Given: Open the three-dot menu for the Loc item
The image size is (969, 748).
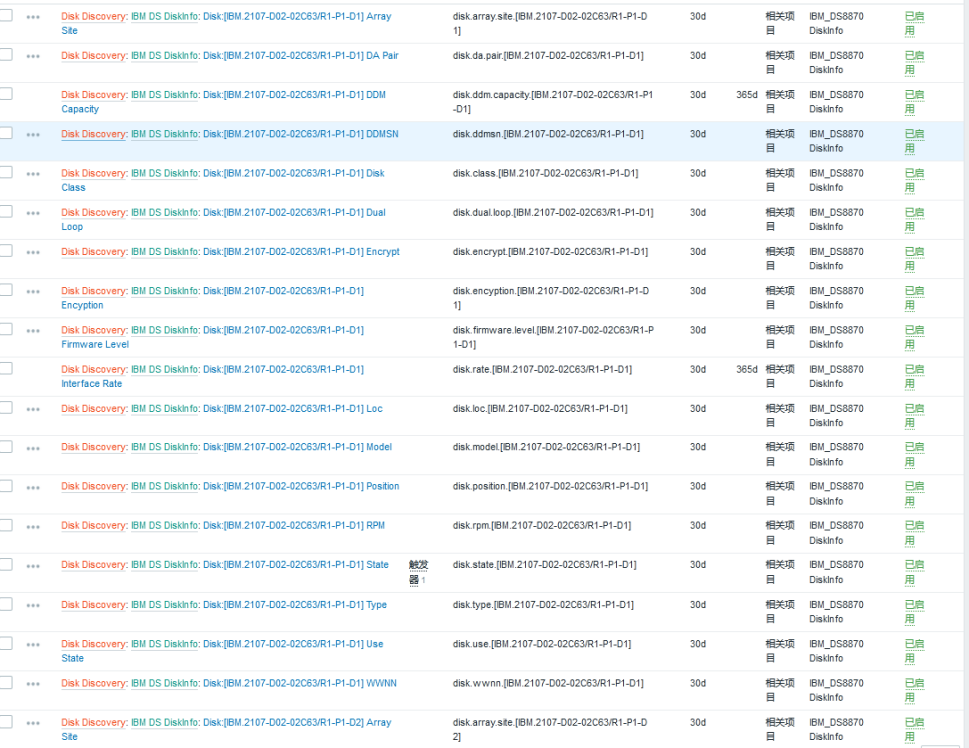Looking at the screenshot, I should pyautogui.click(x=33, y=410).
